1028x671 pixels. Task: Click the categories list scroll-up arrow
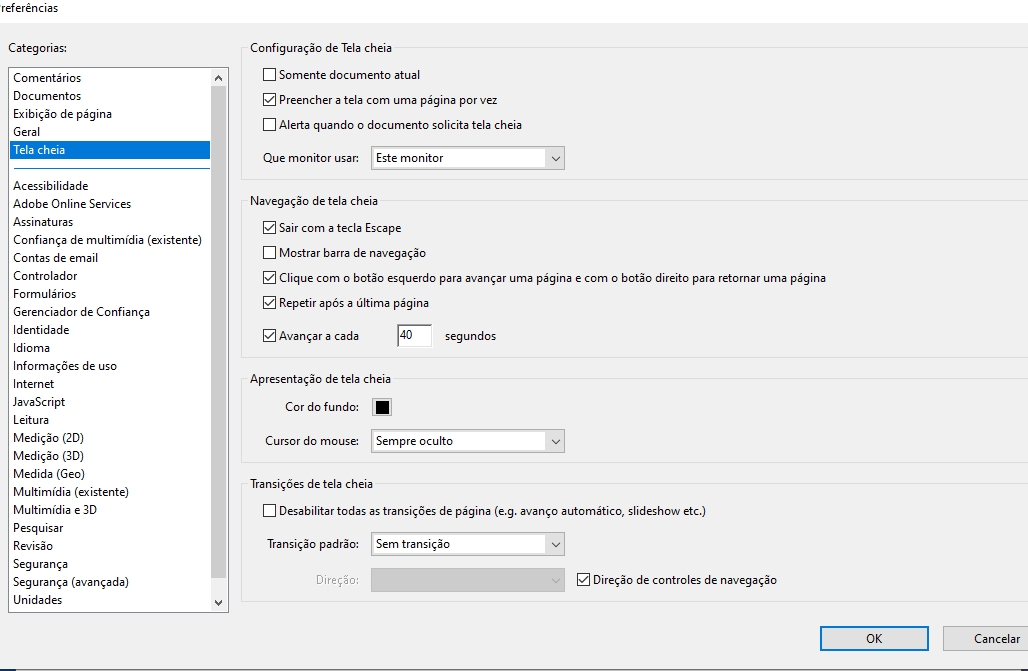click(219, 78)
